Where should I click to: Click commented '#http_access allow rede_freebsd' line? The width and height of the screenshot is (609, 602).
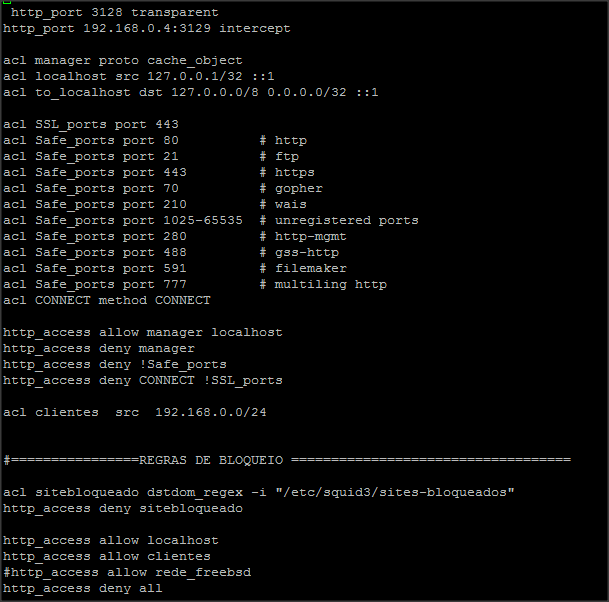click(126, 572)
